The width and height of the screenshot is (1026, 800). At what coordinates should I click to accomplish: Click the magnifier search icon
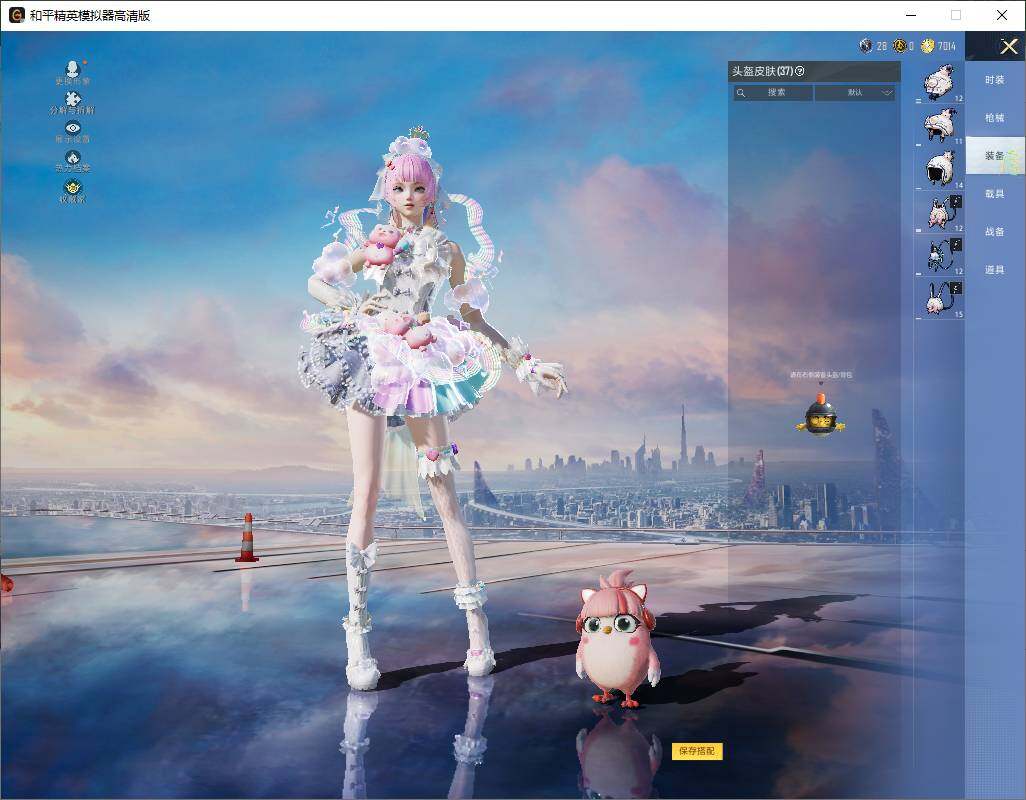tap(741, 93)
